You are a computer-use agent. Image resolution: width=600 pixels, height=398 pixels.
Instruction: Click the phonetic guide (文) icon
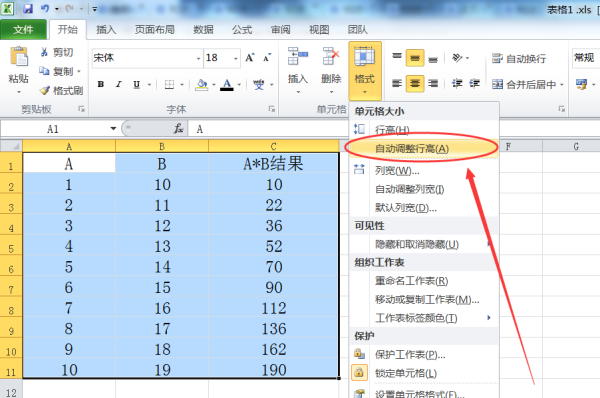[259, 84]
